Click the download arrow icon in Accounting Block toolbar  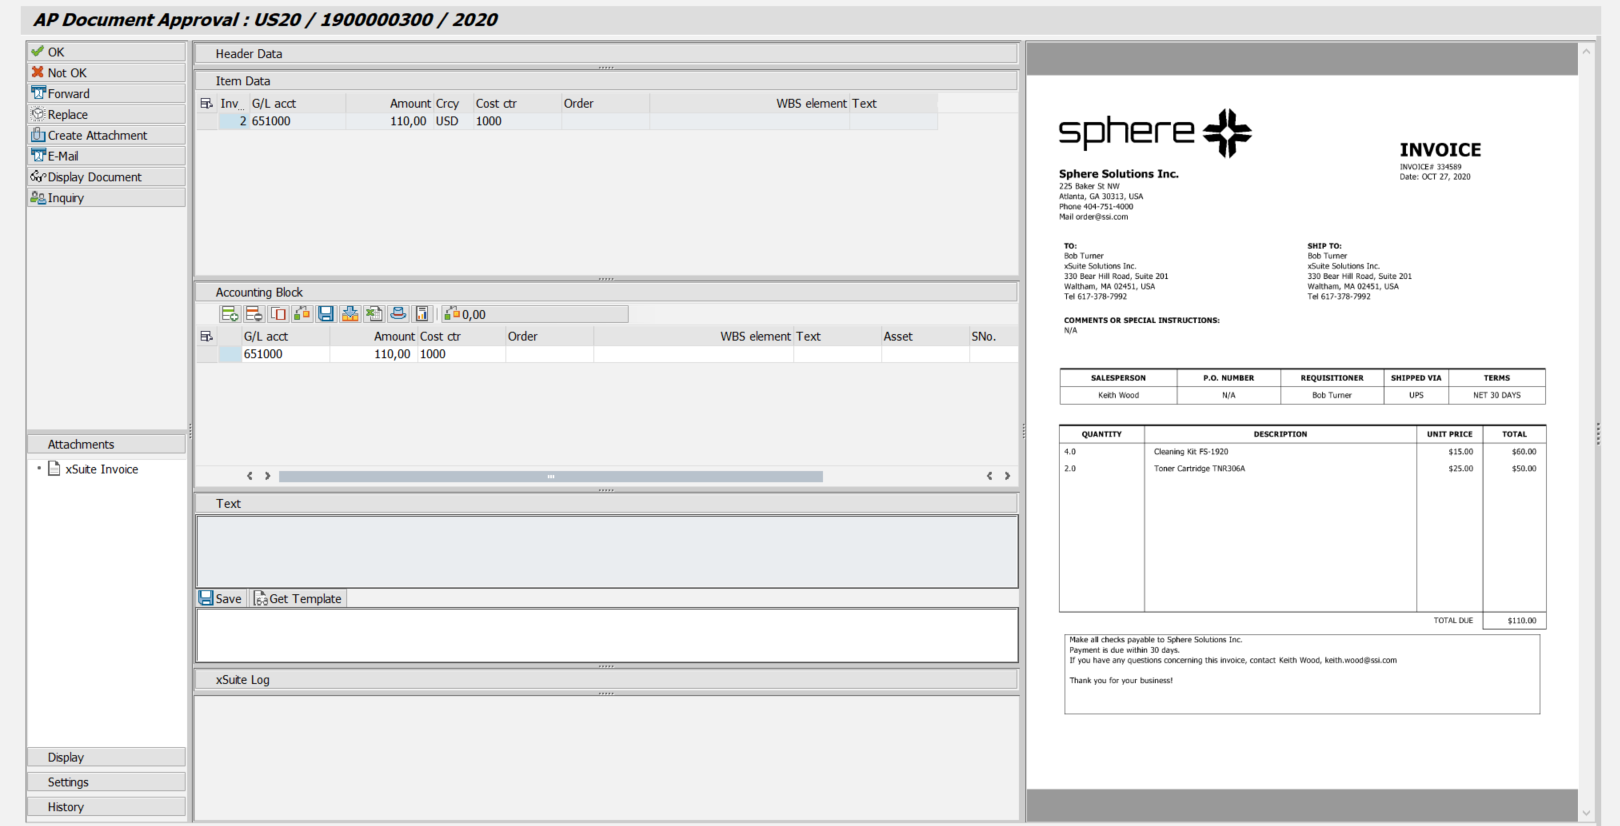[350, 314]
